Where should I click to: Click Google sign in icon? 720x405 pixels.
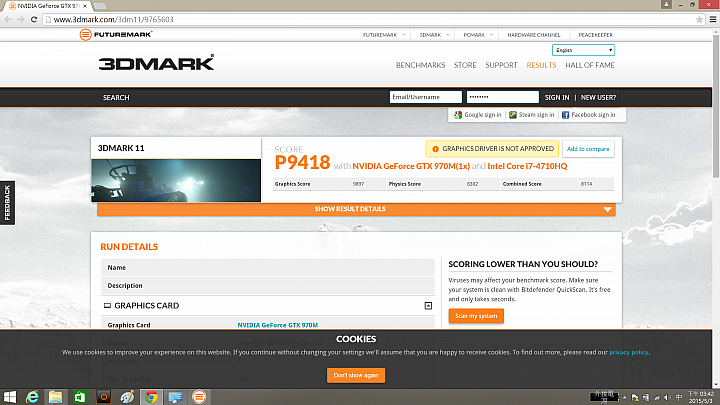click(x=458, y=115)
